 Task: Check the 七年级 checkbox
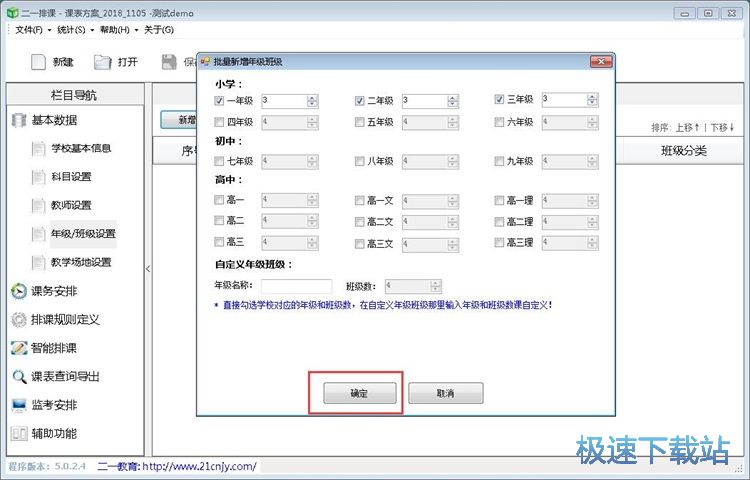pyautogui.click(x=219, y=161)
